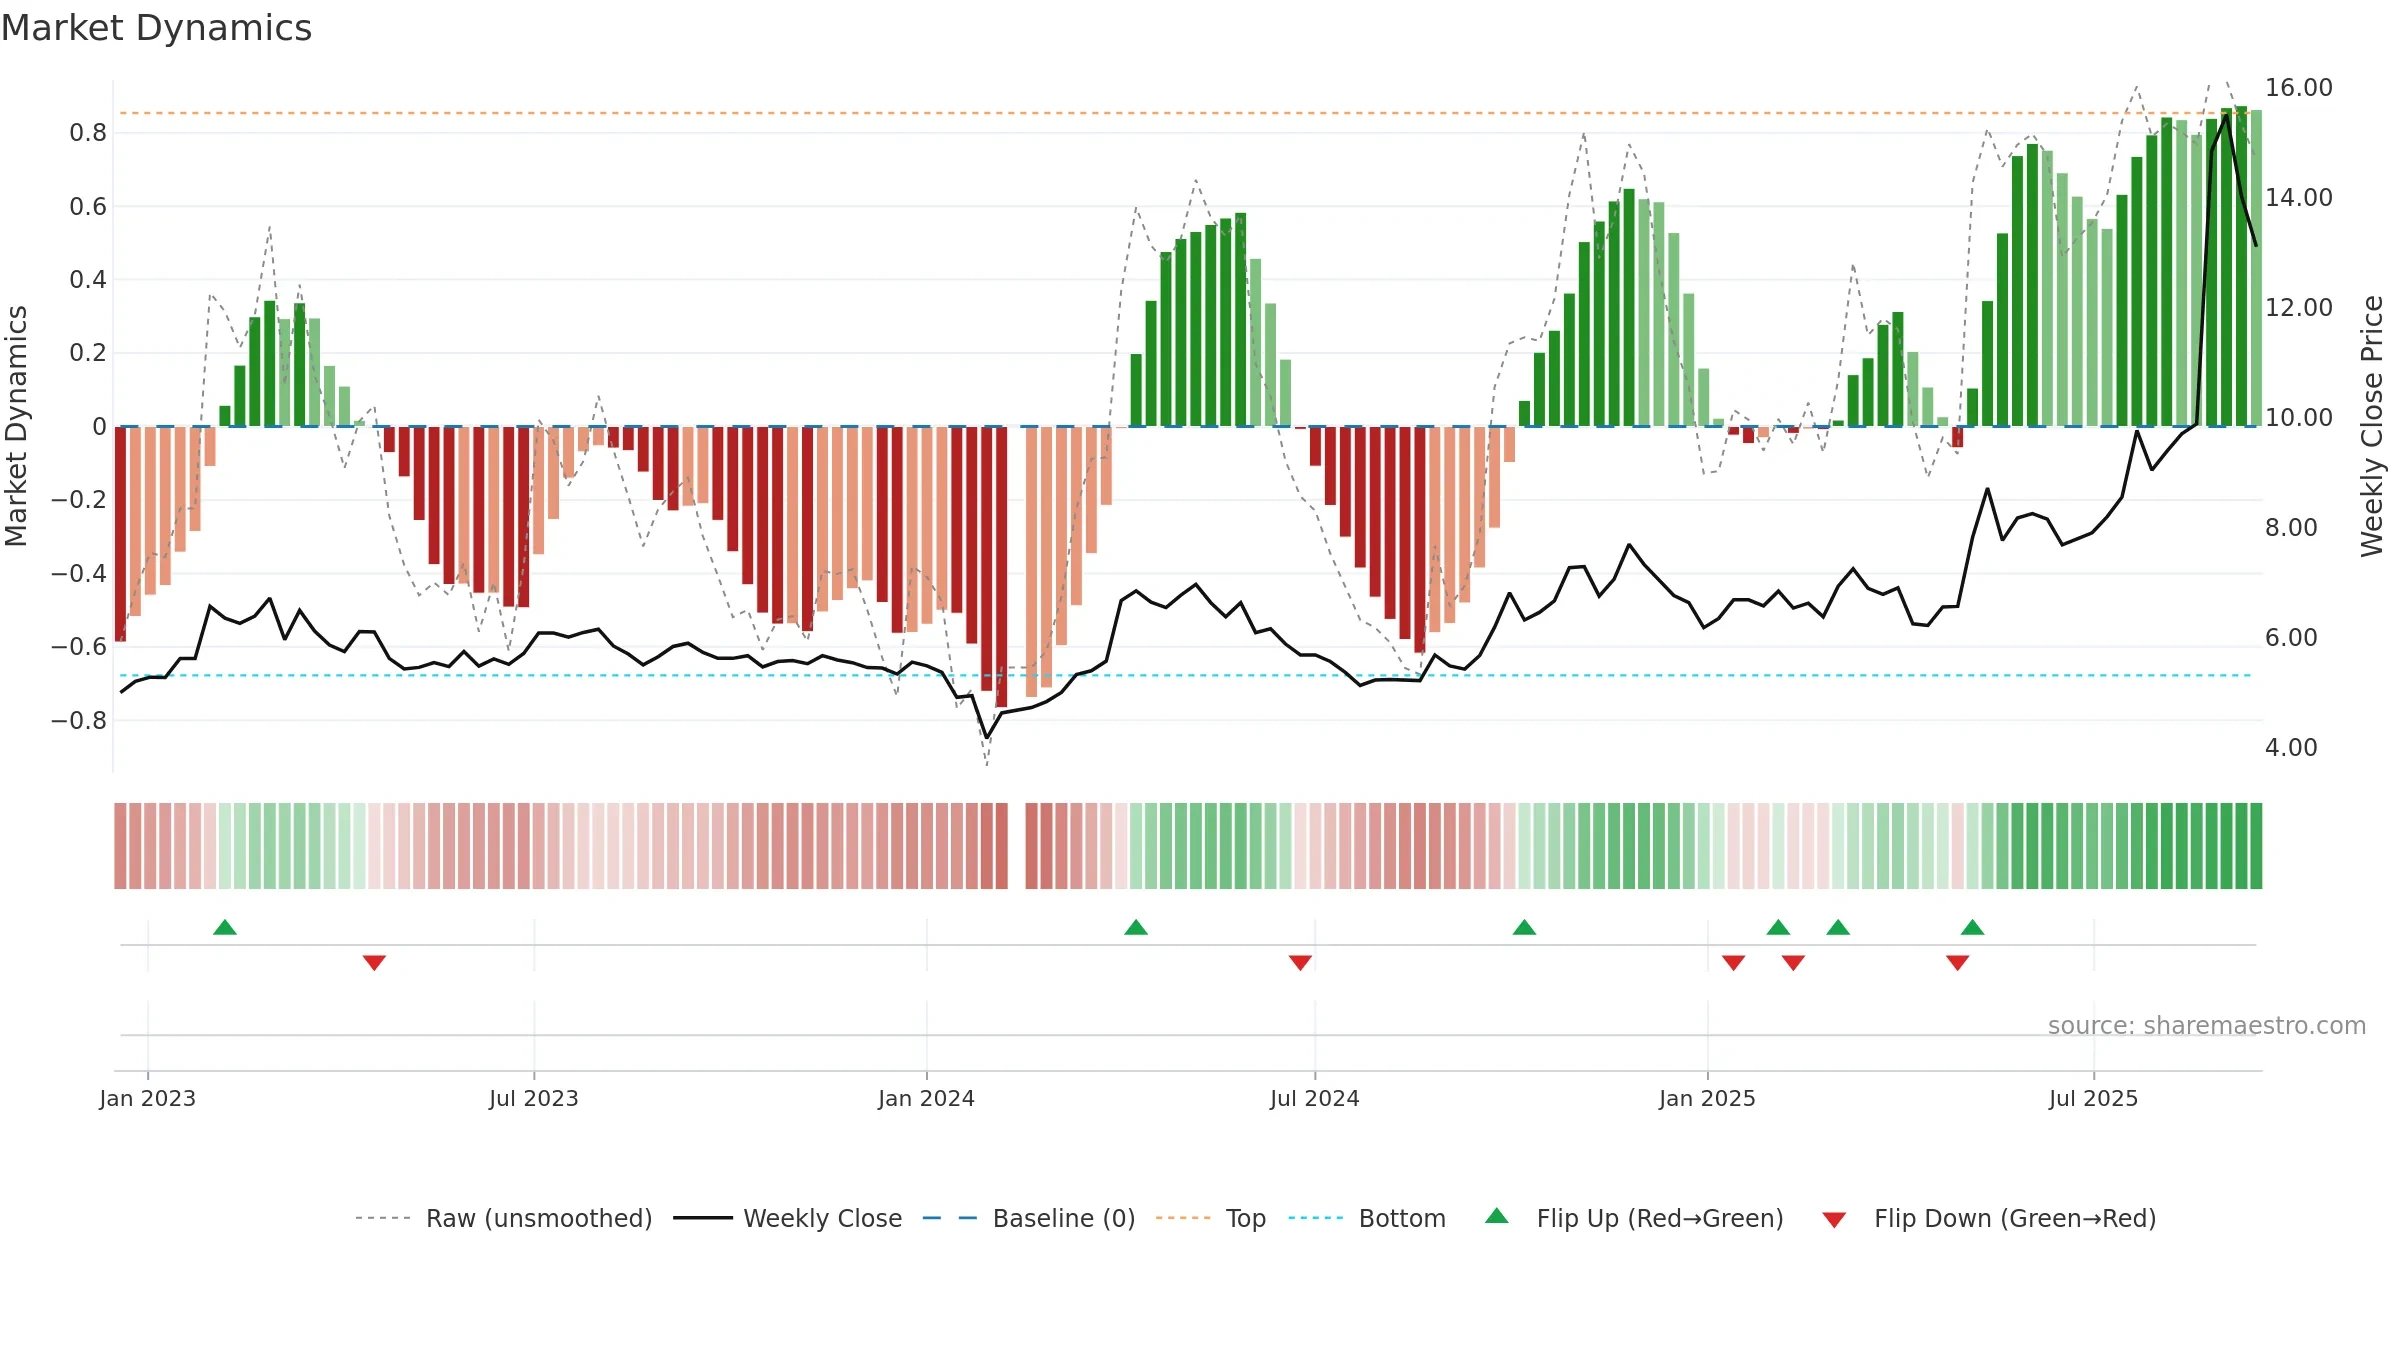This screenshot has width=2400, height=1350.
Task: Click the Jul 2023 x-axis label
Action: pos(534,1098)
